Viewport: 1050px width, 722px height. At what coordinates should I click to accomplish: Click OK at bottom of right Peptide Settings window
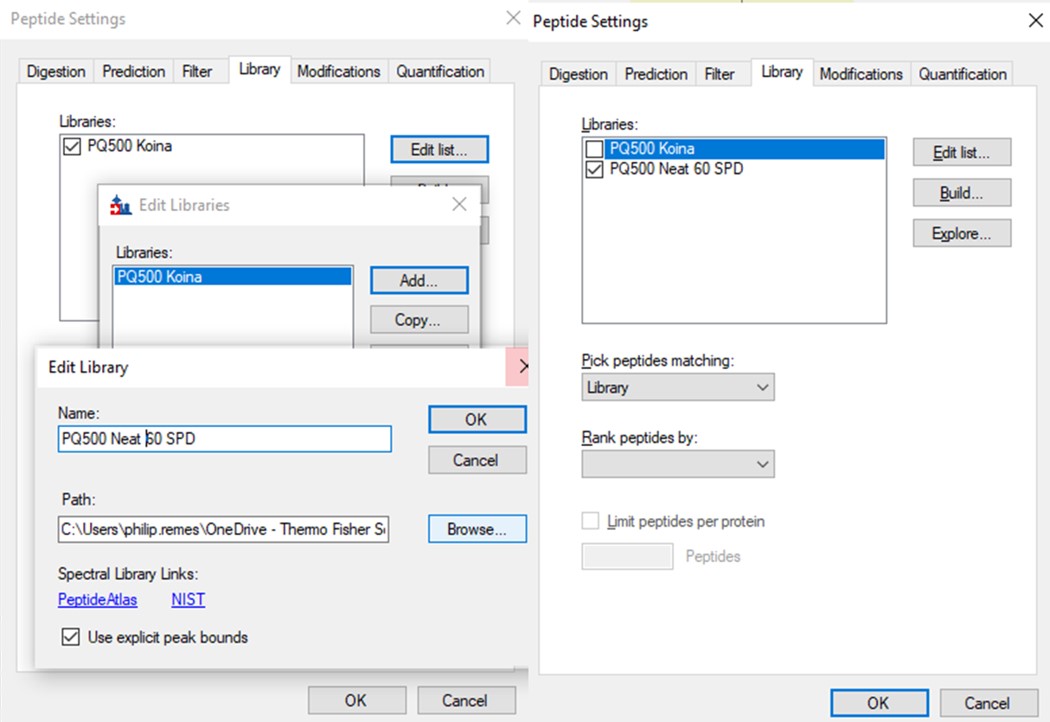pyautogui.click(x=879, y=703)
